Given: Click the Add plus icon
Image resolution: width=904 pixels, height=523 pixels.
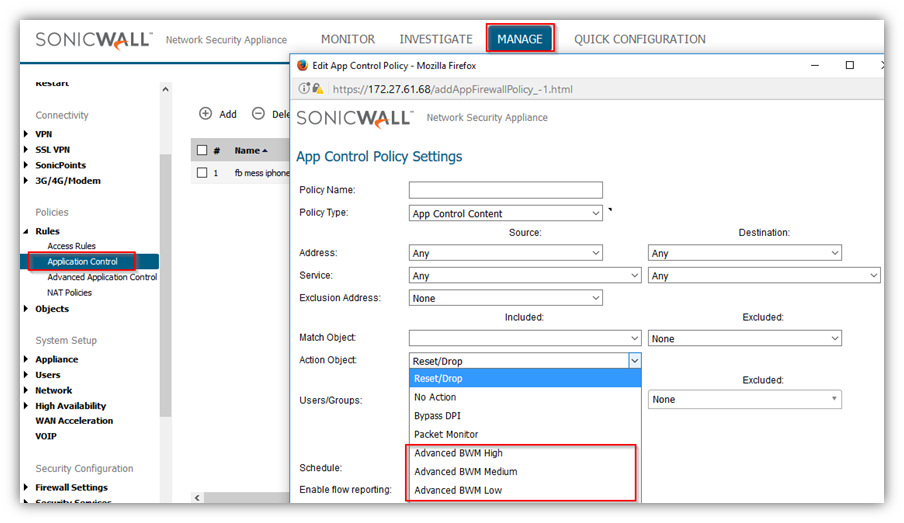Looking at the screenshot, I should click(x=205, y=114).
